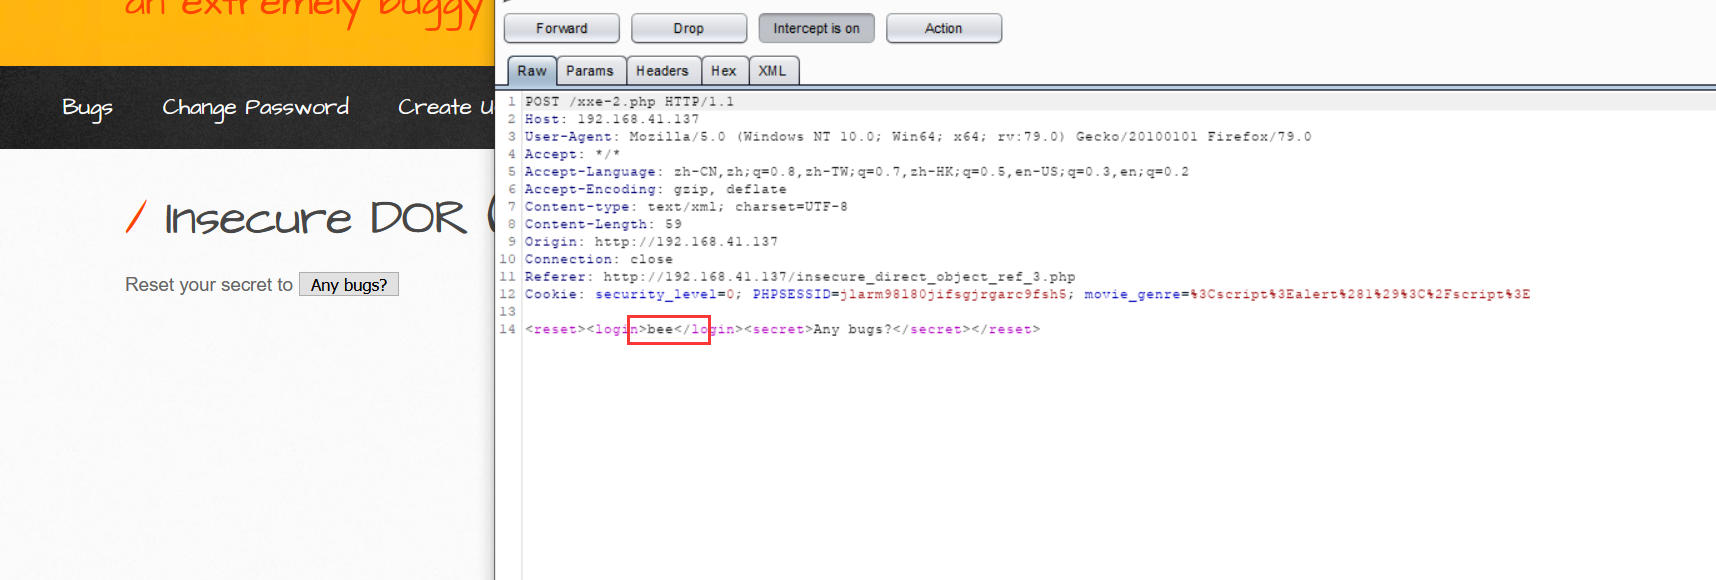This screenshot has width=1716, height=580.
Task: Switch to the XML tab
Action: (772, 71)
